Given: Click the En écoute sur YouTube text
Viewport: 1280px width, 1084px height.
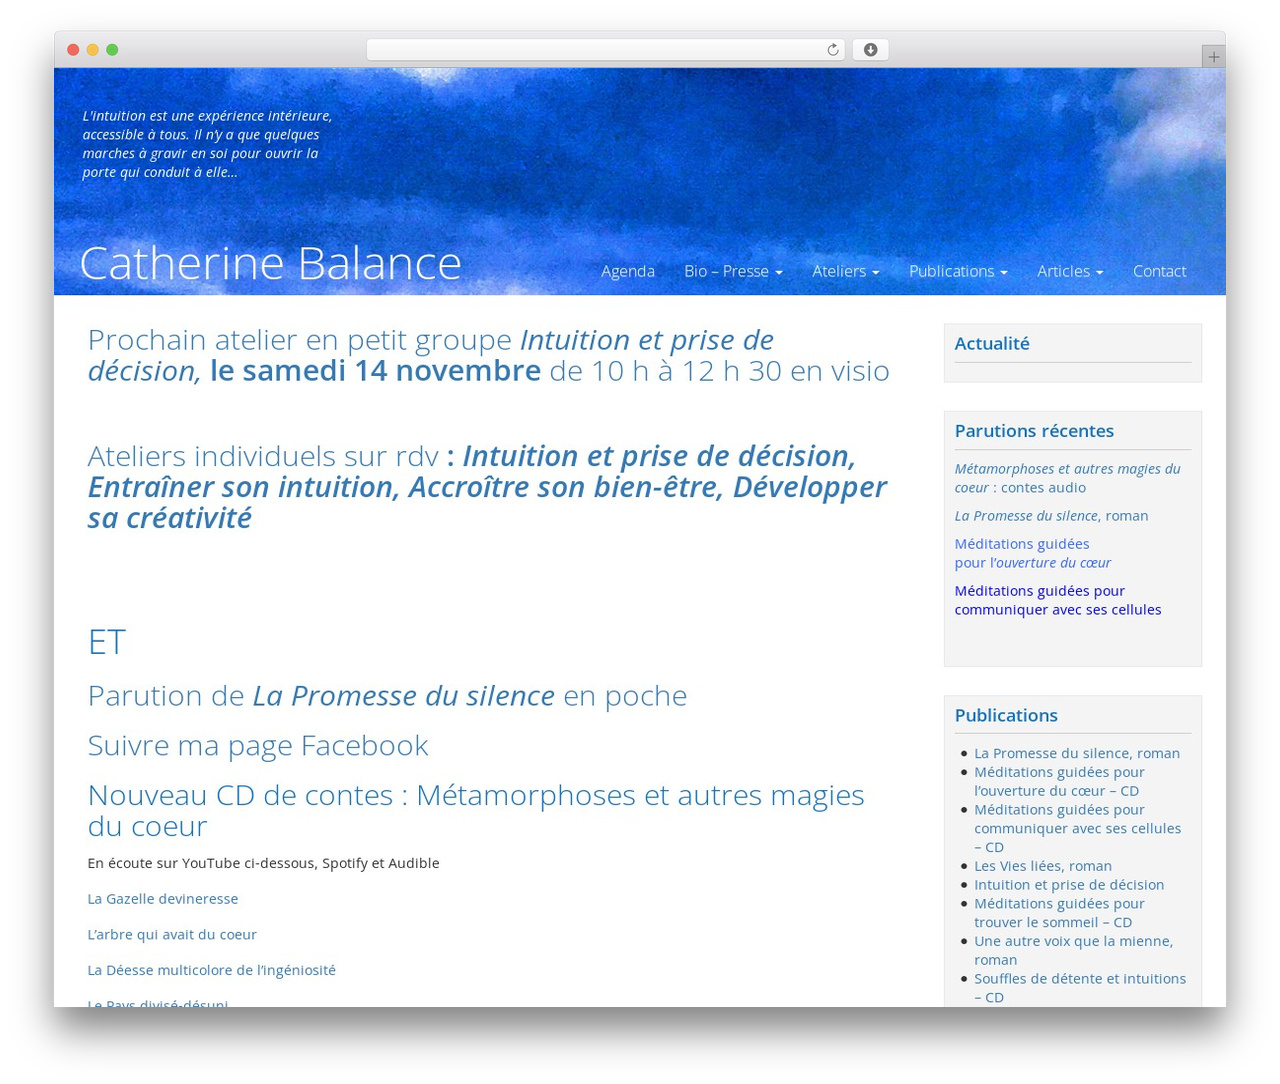Looking at the screenshot, I should 263,863.
